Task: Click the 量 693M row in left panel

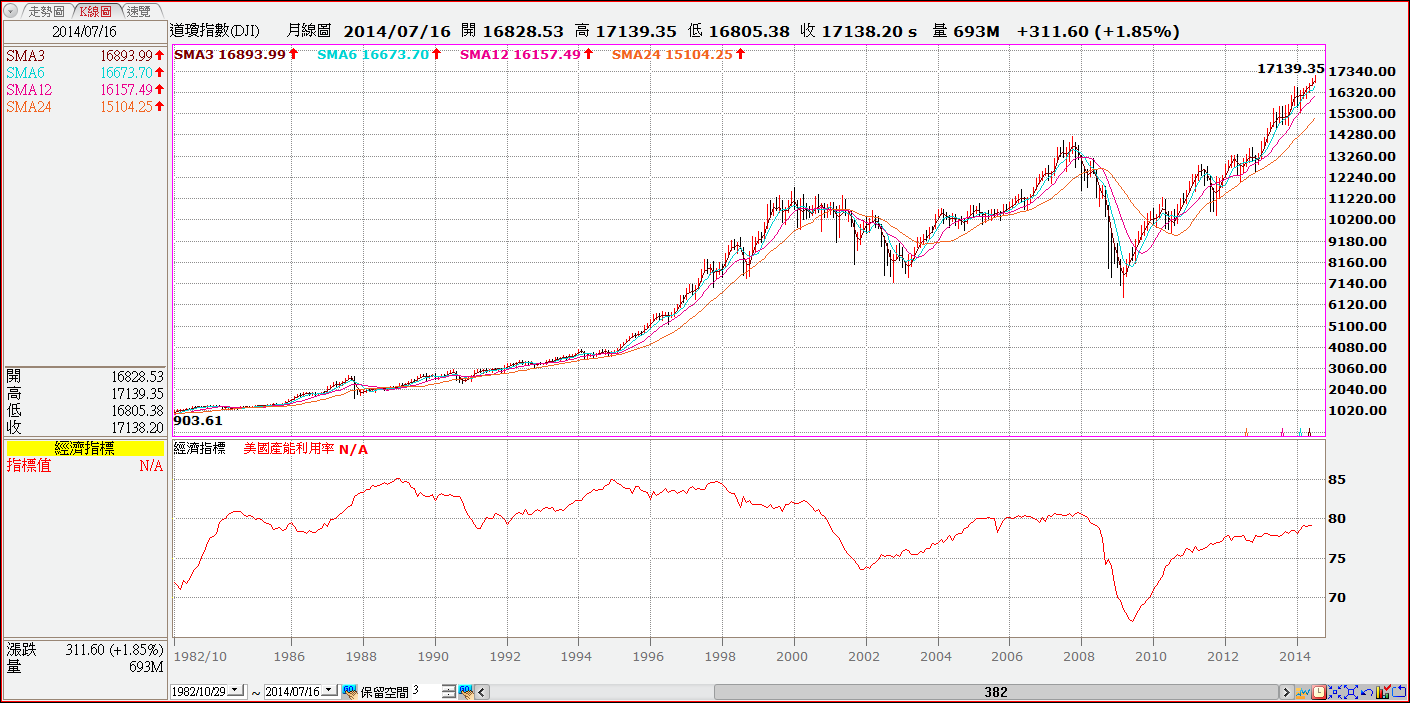Action: tap(84, 666)
